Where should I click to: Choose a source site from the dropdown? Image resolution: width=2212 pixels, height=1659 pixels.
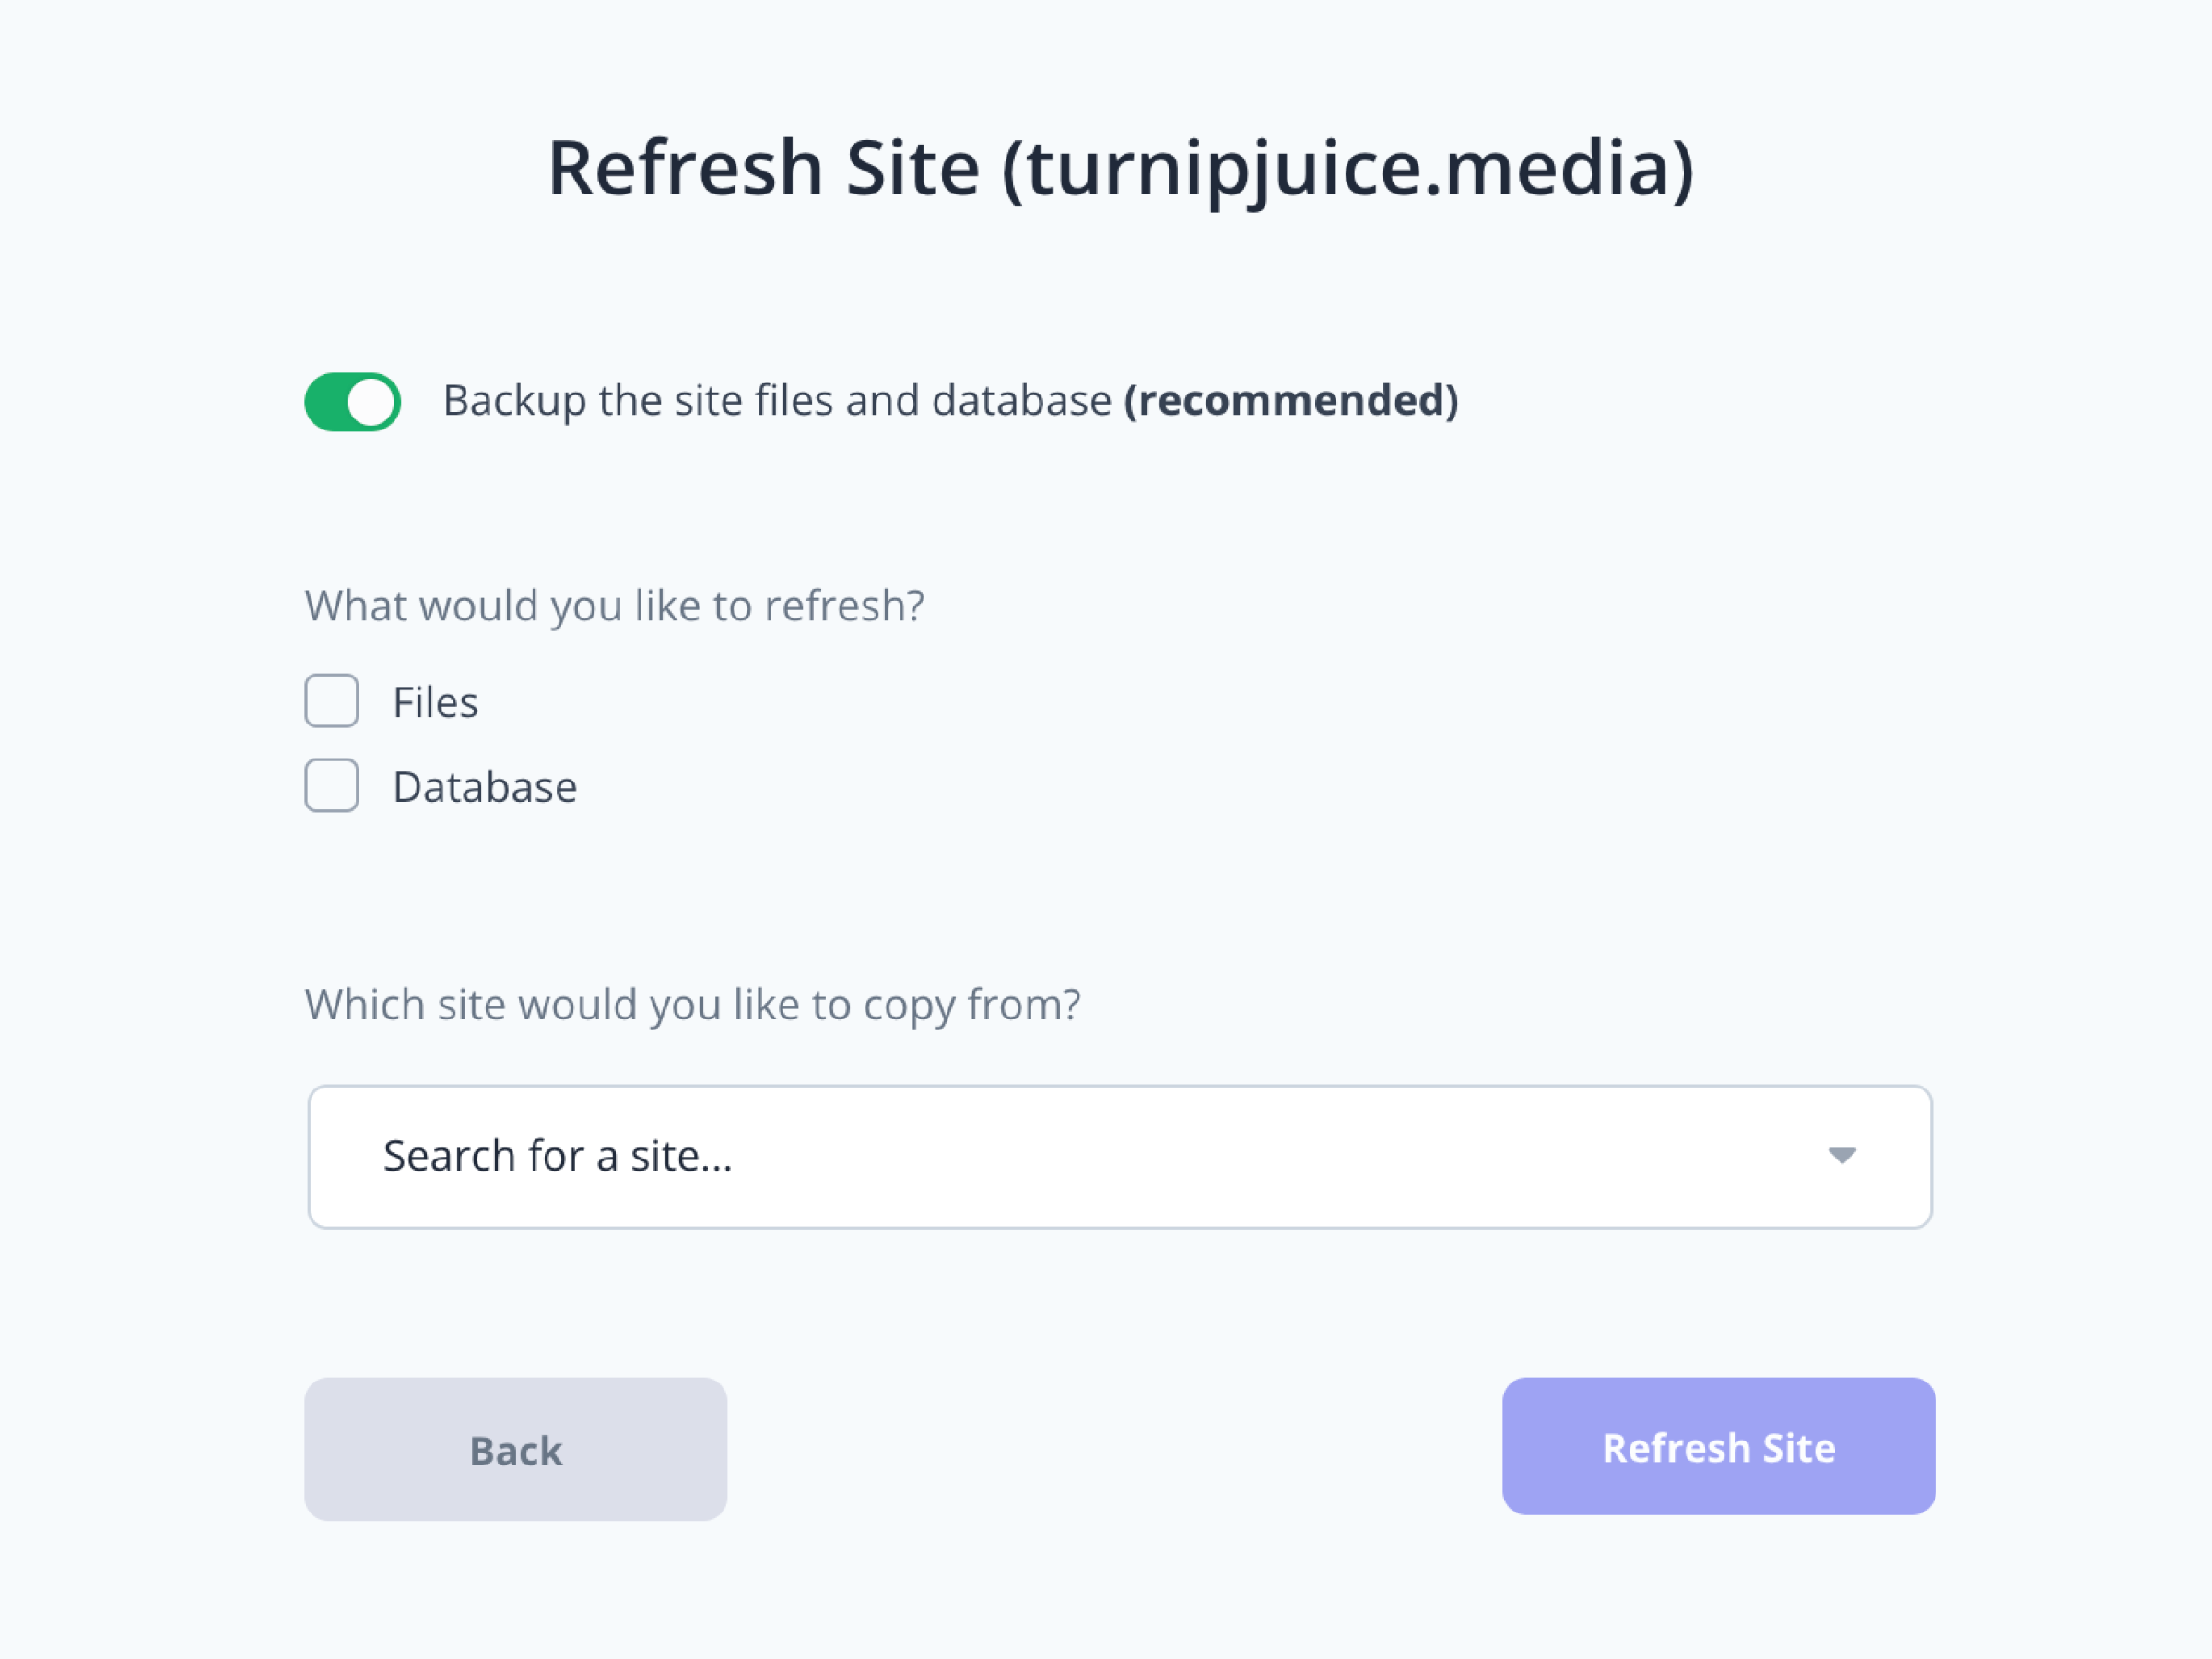pos(1120,1155)
